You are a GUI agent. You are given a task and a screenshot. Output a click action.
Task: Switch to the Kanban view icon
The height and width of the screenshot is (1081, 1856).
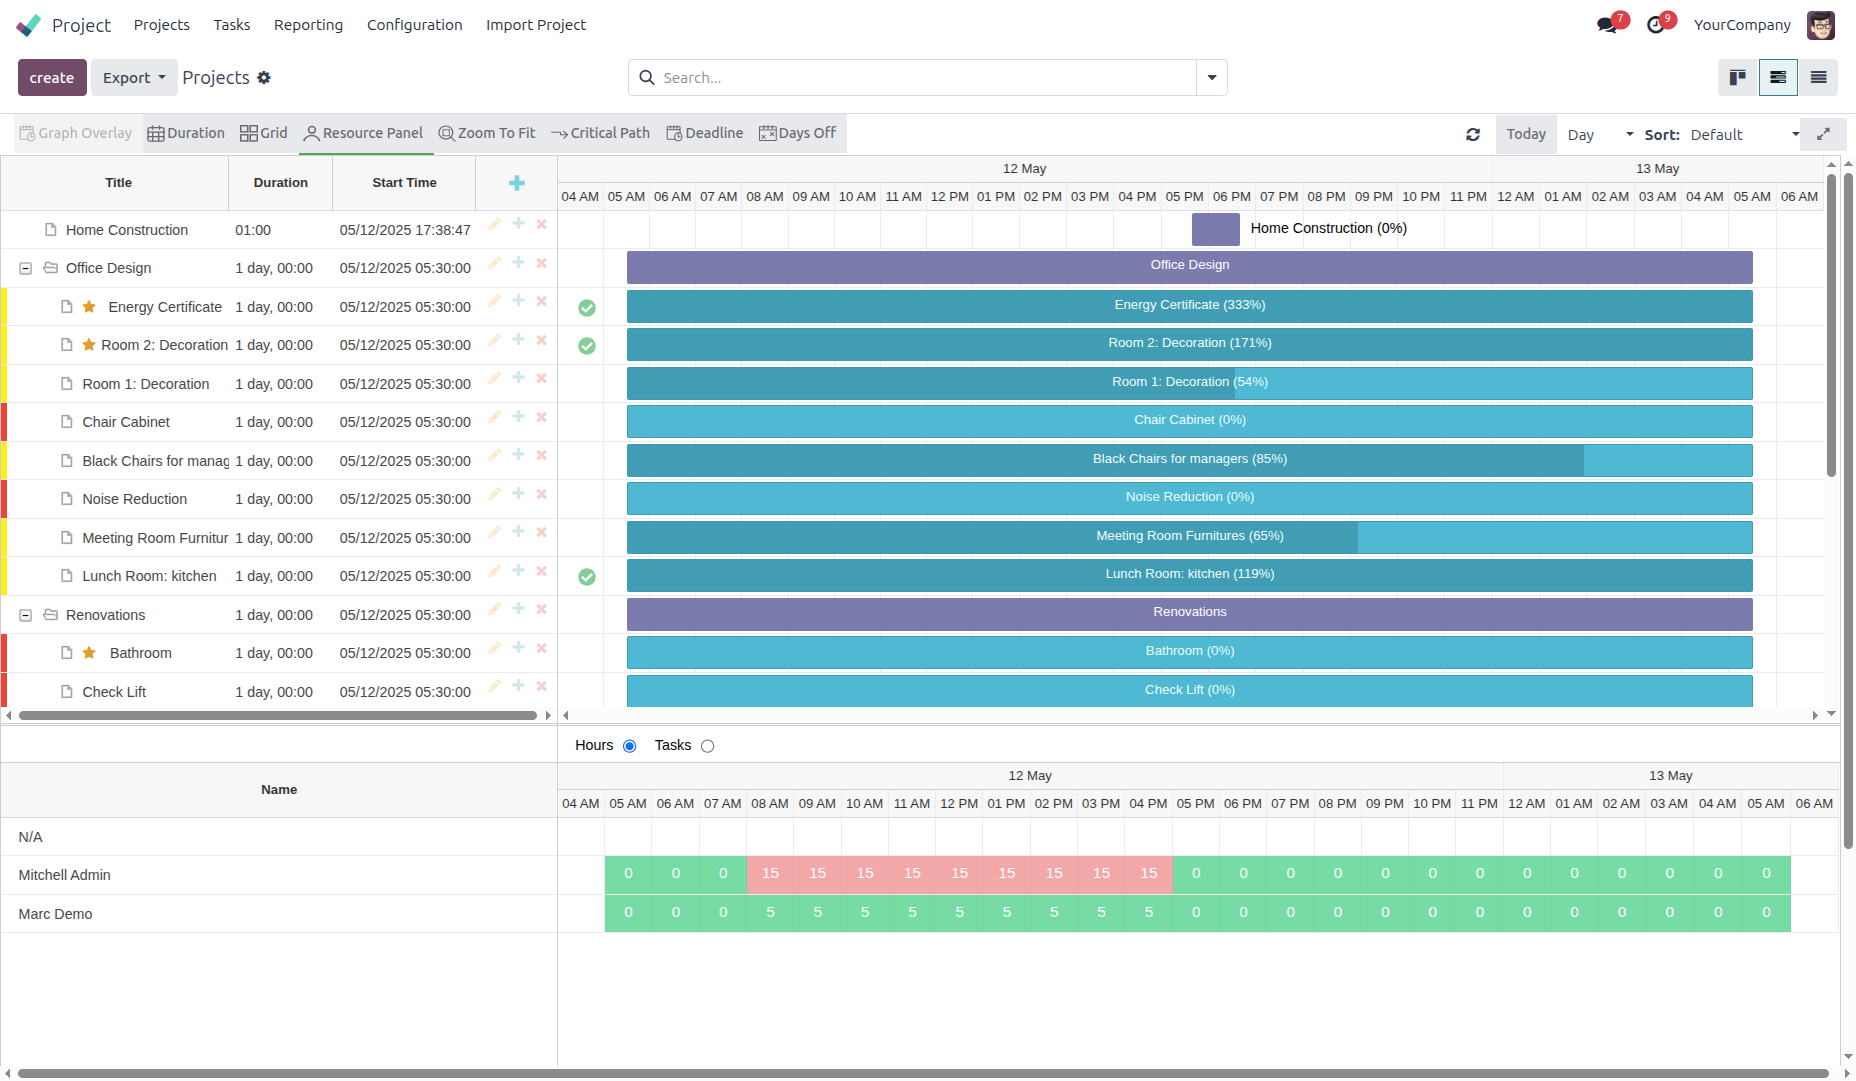click(x=1738, y=78)
